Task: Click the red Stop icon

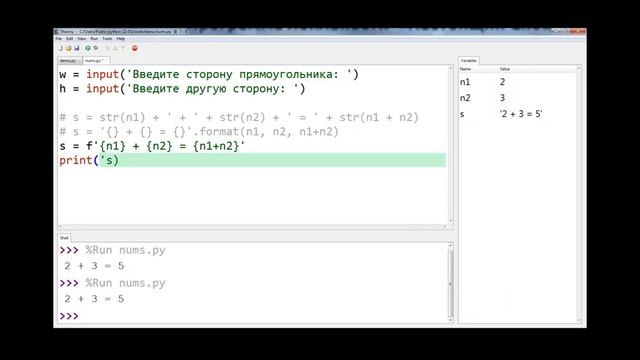Action: (x=135, y=48)
